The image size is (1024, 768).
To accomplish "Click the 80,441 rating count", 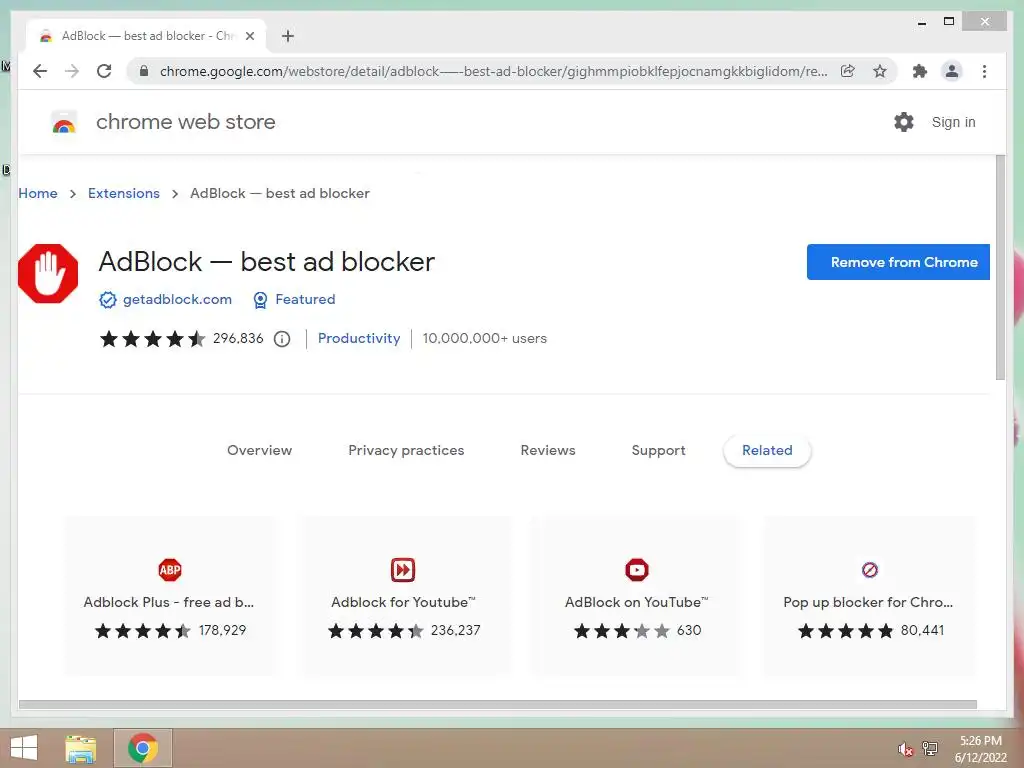I will pos(922,630).
